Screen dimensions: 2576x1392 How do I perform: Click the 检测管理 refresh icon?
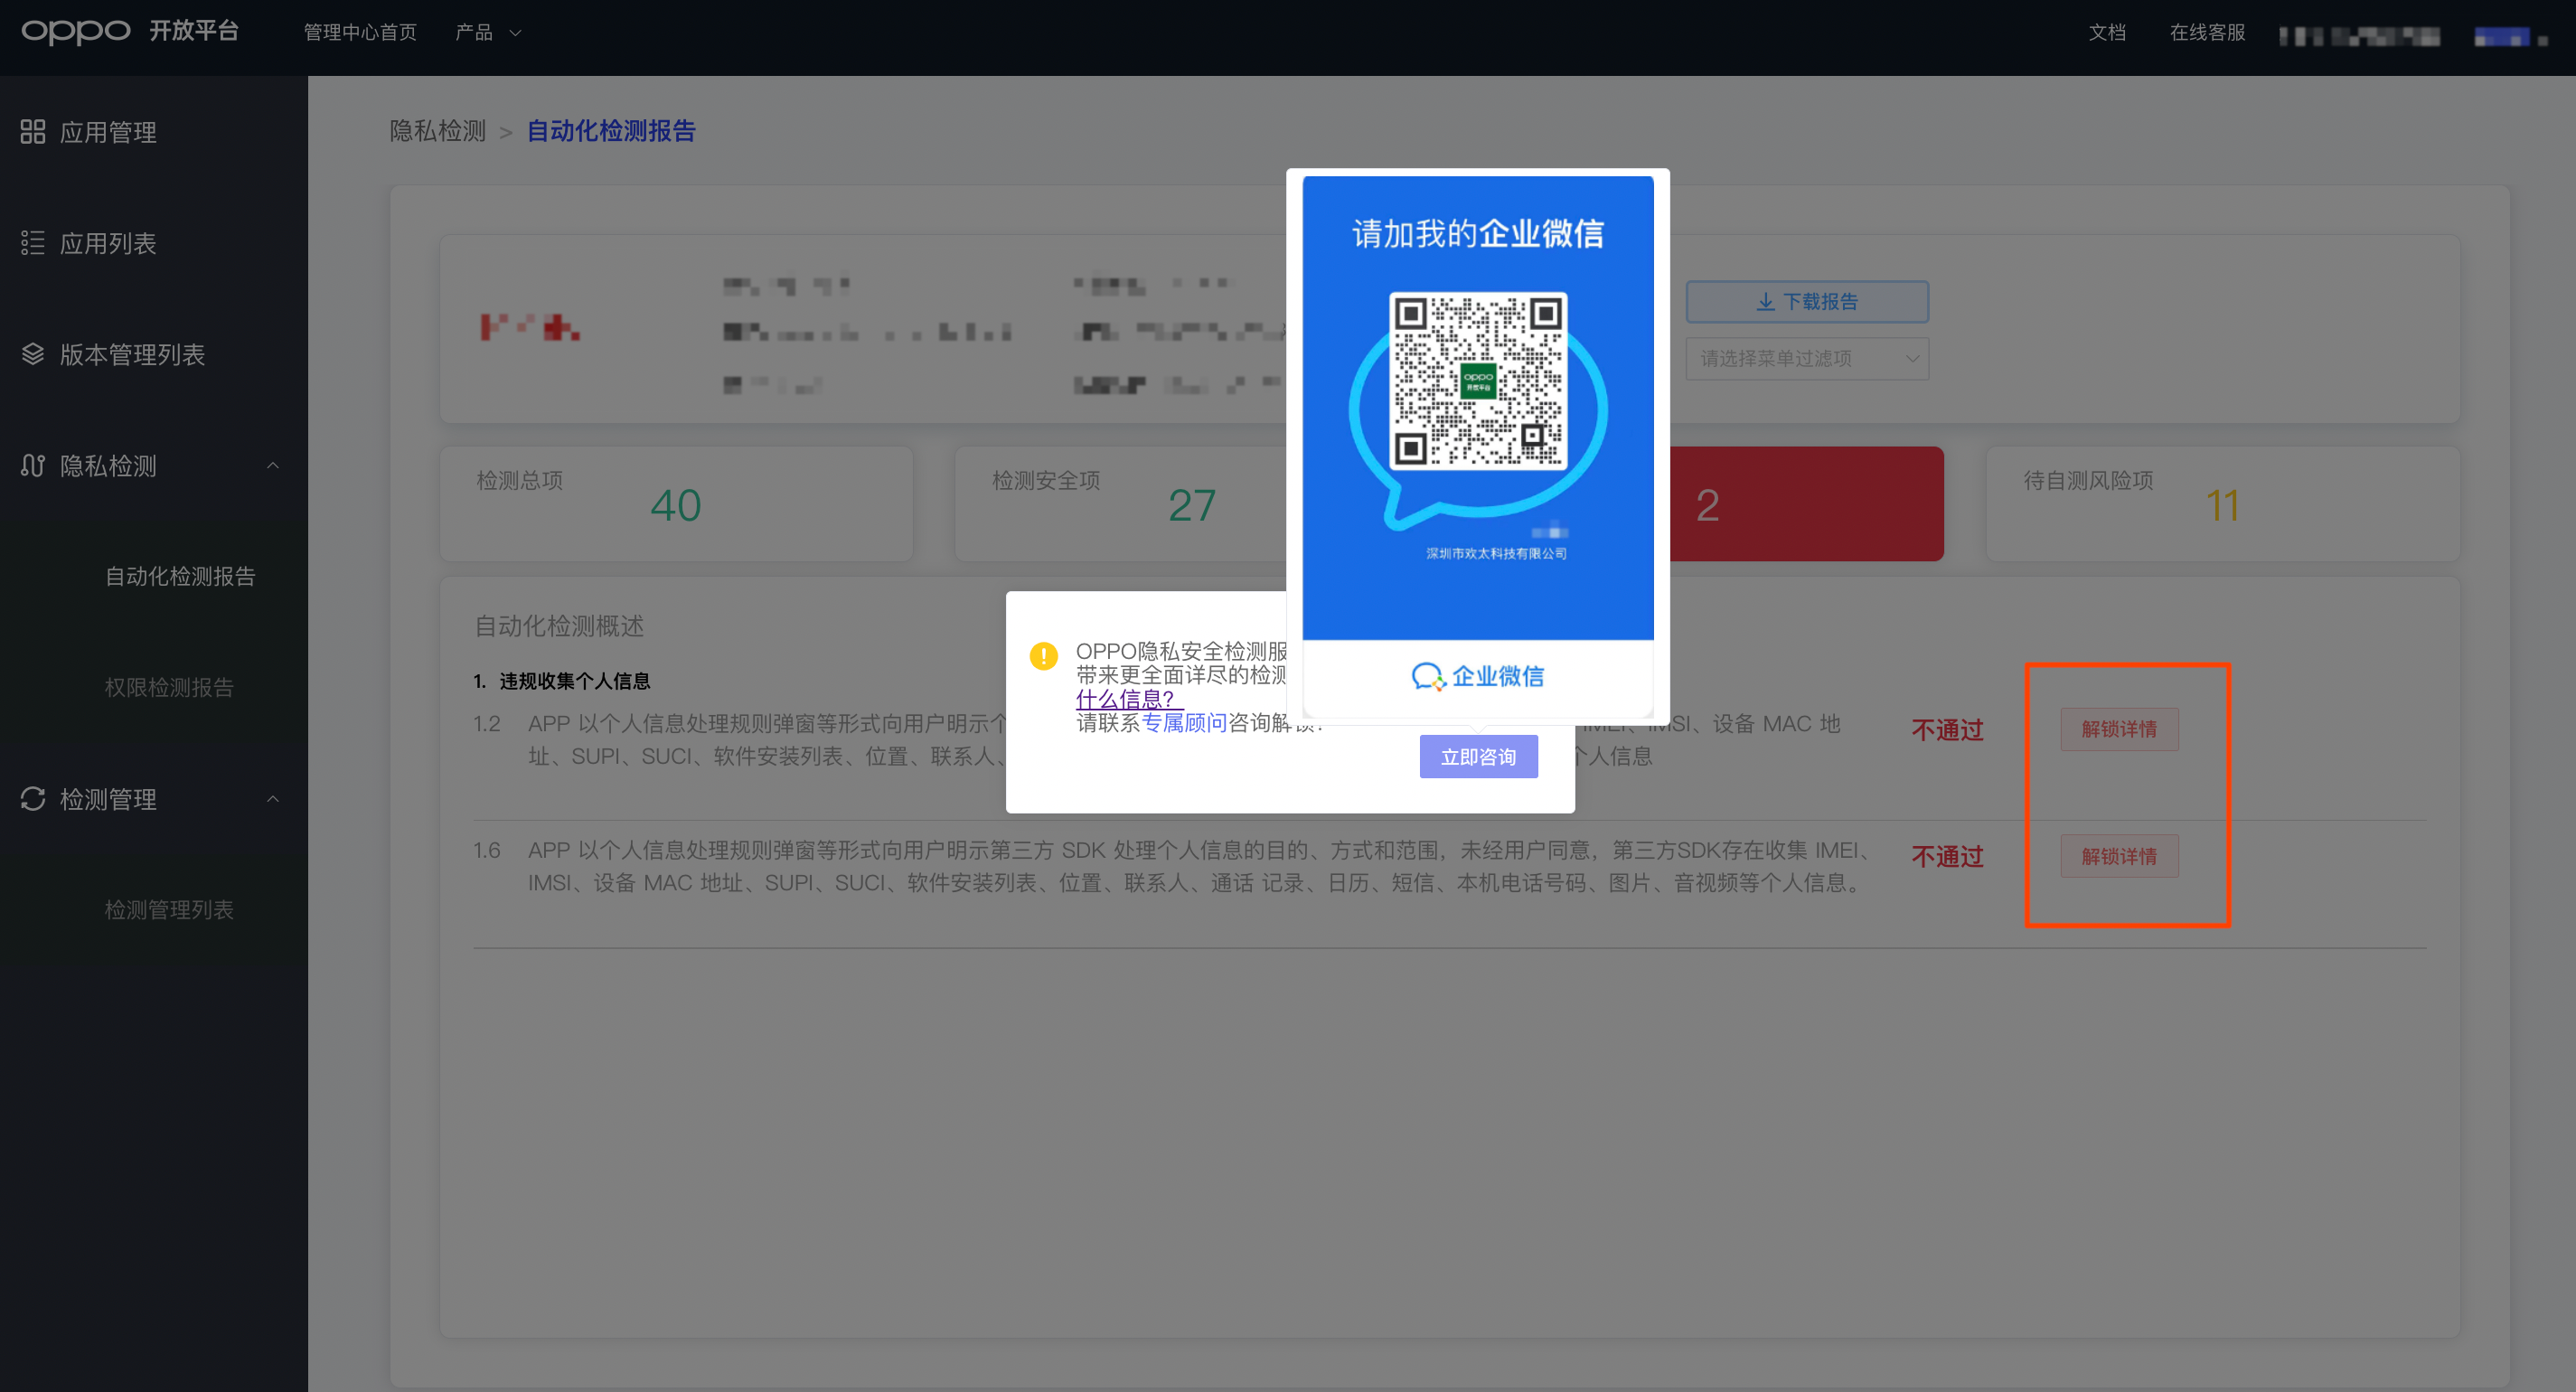pyautogui.click(x=32, y=798)
